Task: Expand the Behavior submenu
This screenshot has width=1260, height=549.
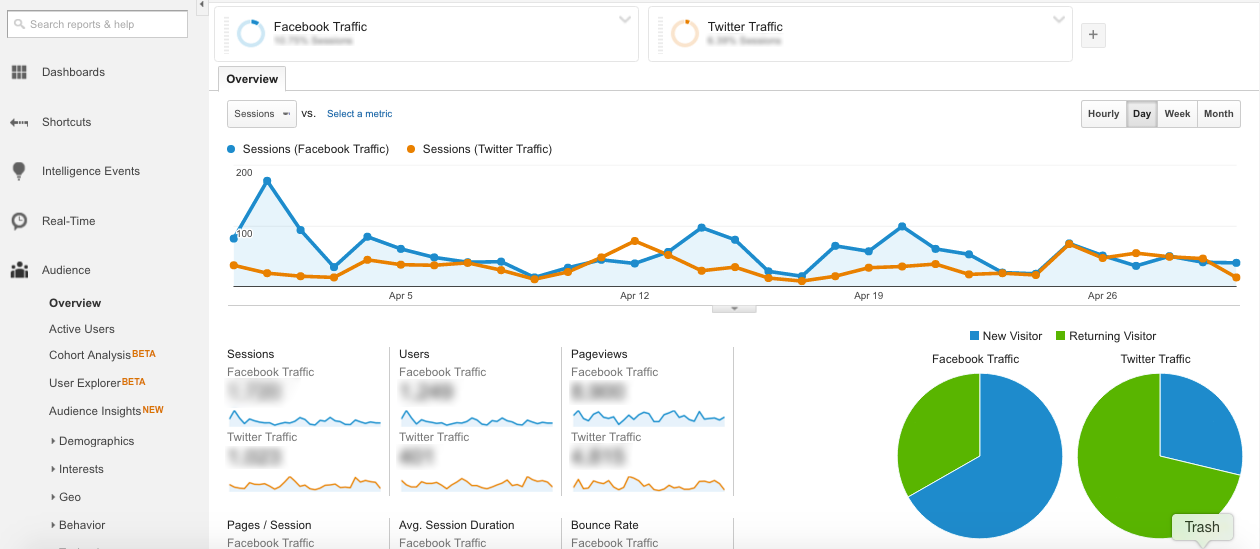Action: click(52, 525)
